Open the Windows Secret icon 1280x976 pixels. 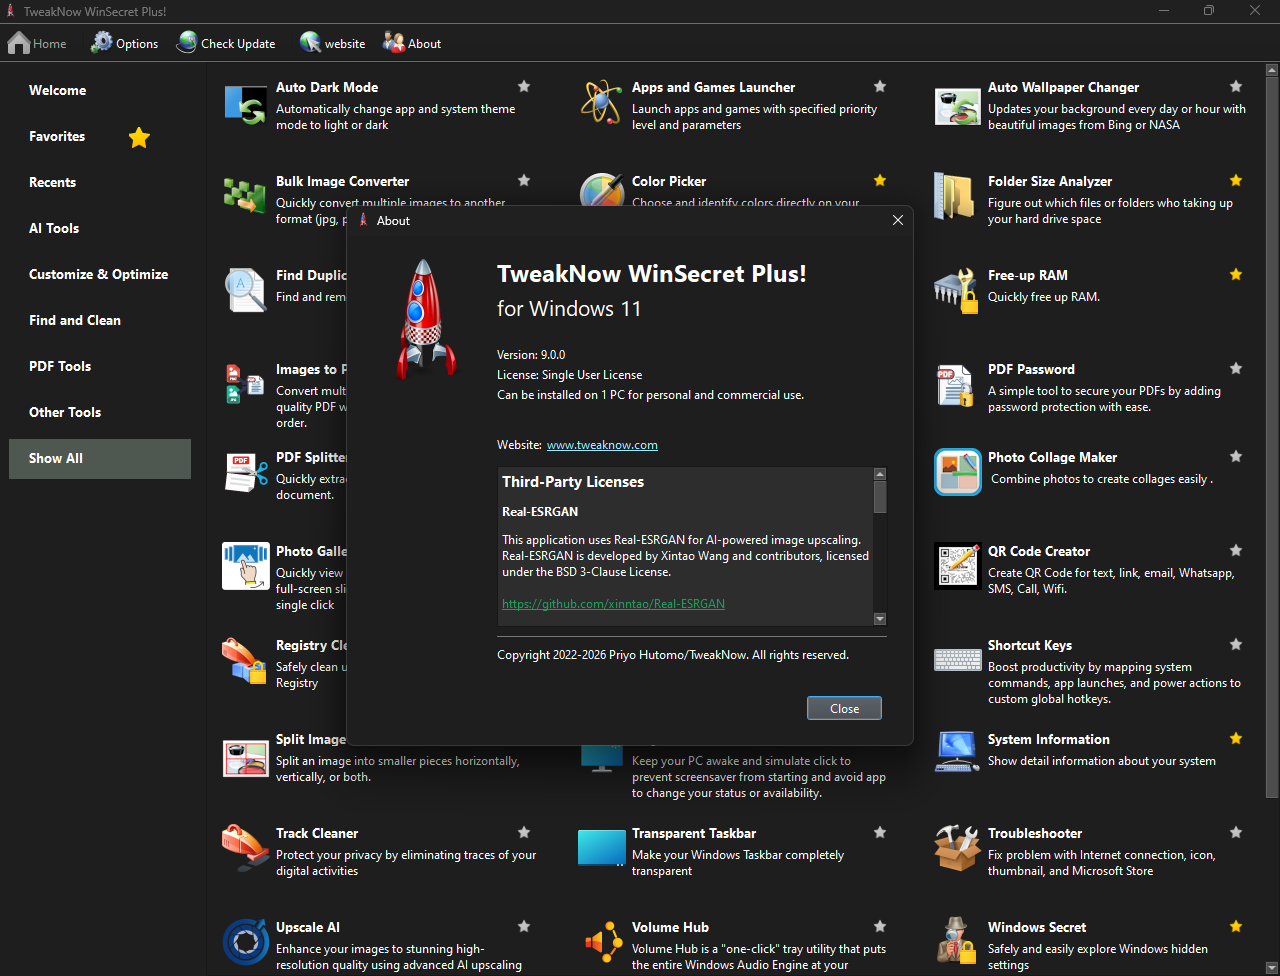click(955, 941)
